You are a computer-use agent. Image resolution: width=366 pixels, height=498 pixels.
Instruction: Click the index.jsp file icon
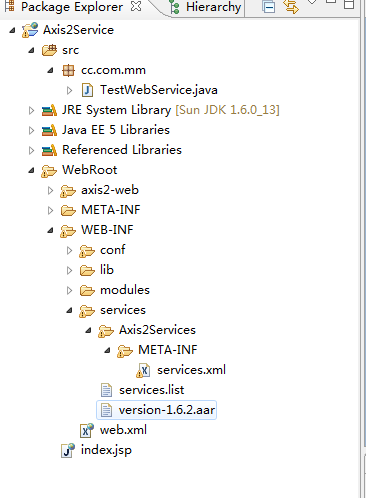point(68,450)
